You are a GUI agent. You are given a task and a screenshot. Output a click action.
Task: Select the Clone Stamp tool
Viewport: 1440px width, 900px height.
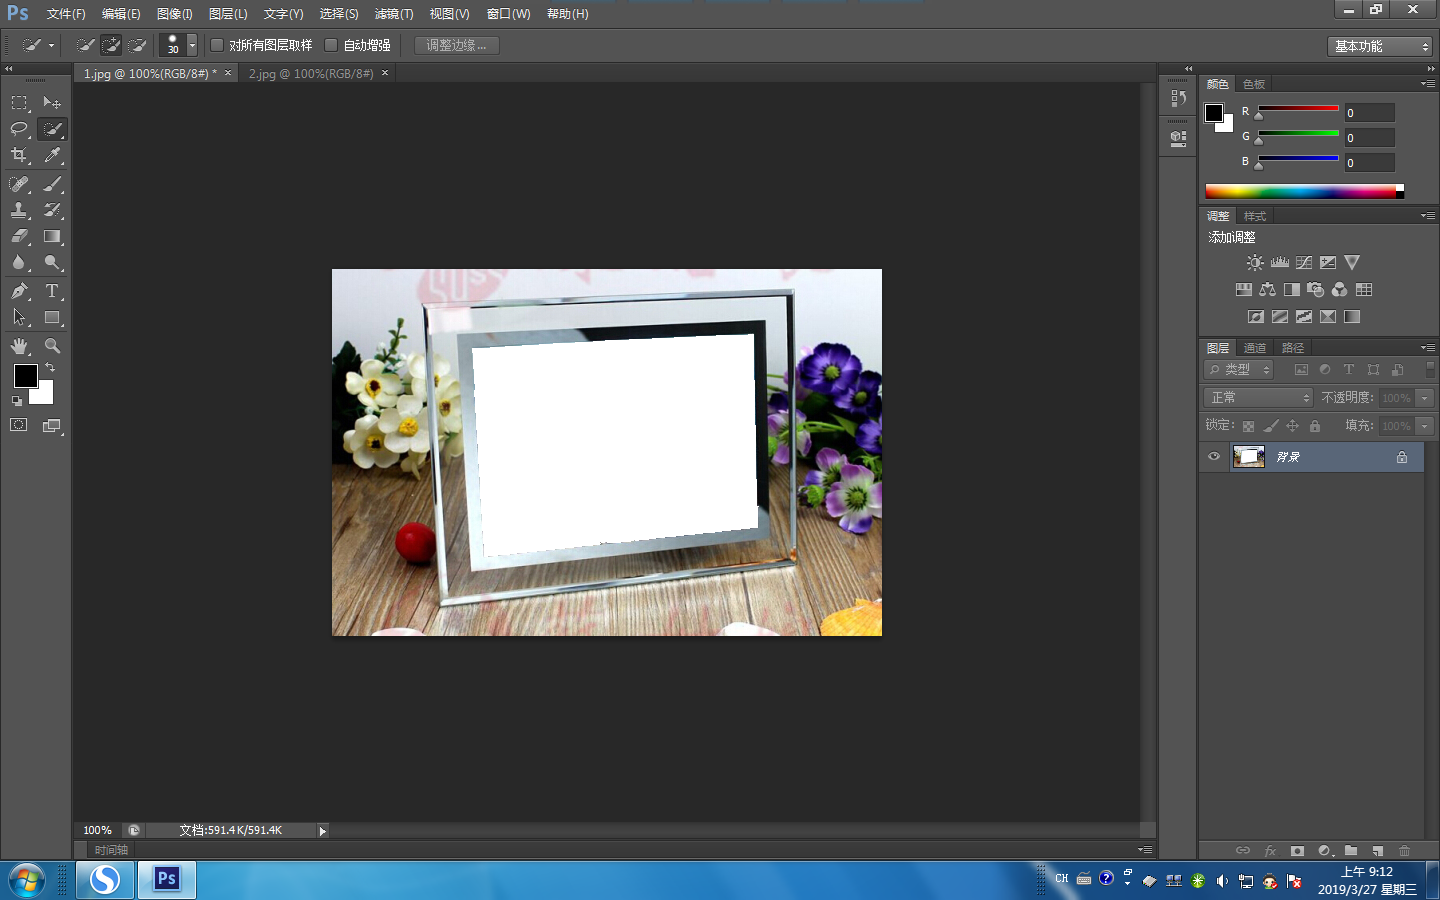pos(19,210)
